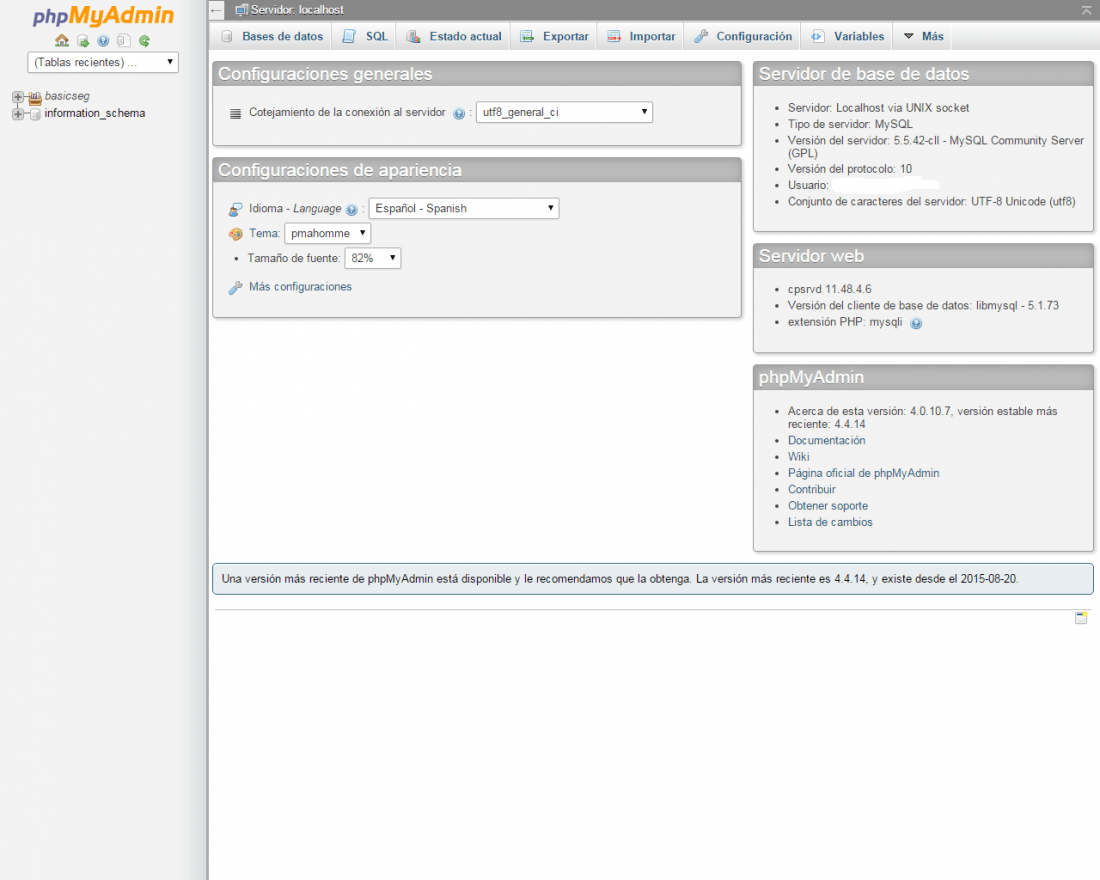Open the Tablas recientes dropdown
1100x880 pixels.
(103, 62)
